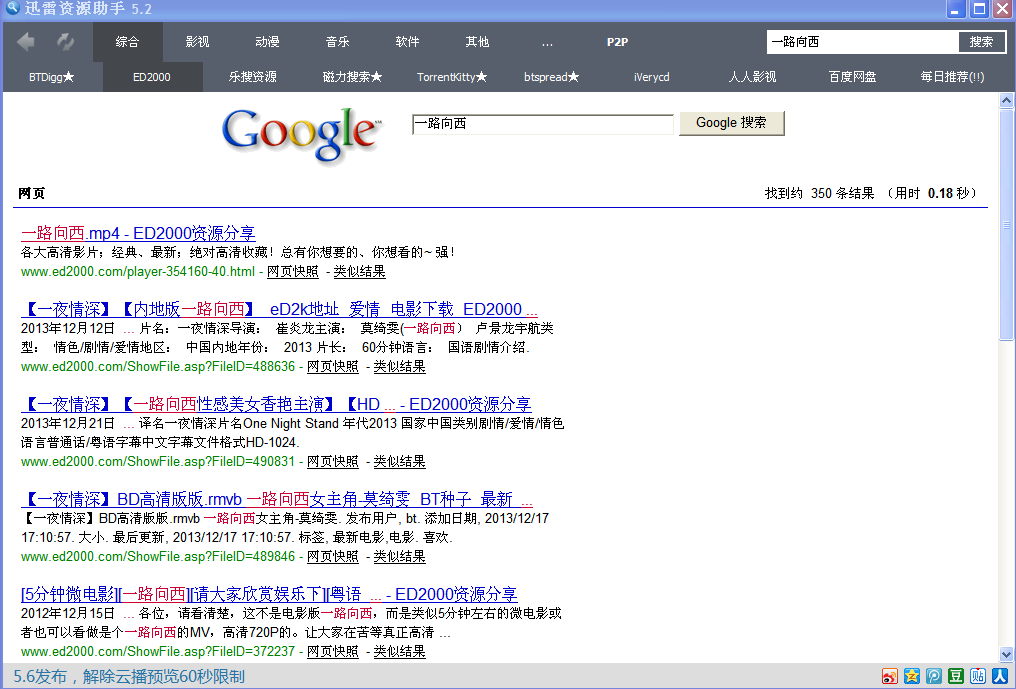Click the 找到约 350 条结果 count text
Screen dimensions: 1016x689
coord(819,193)
